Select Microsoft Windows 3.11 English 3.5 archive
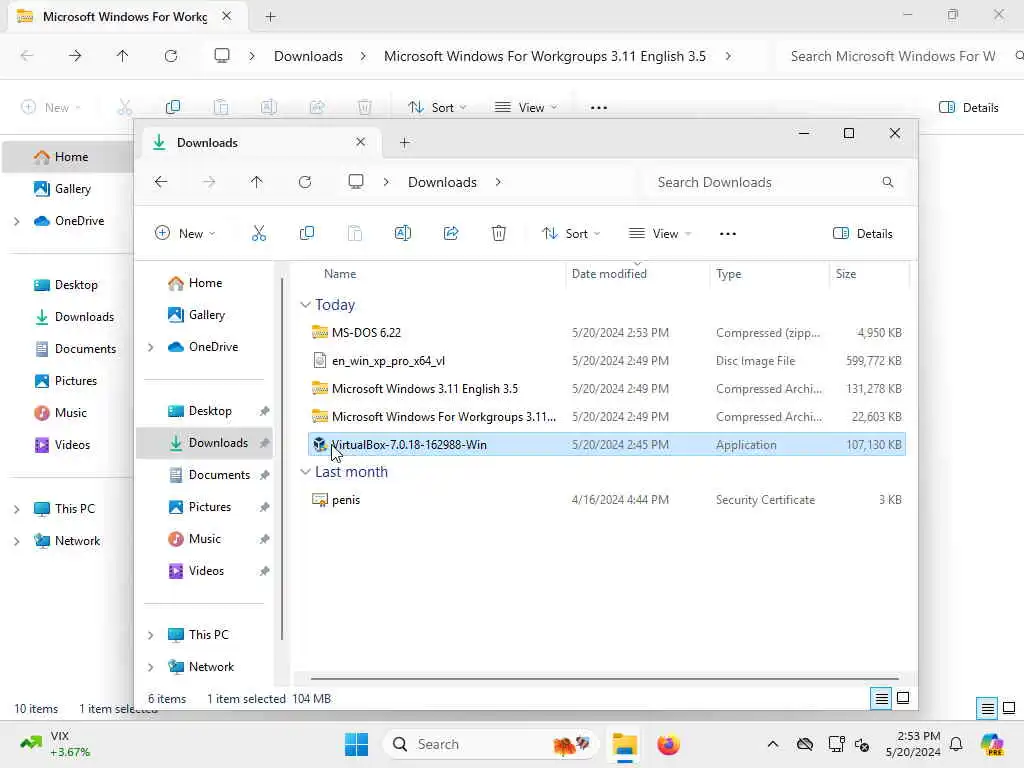Screen dimensions: 1024x768 pos(606,389)
